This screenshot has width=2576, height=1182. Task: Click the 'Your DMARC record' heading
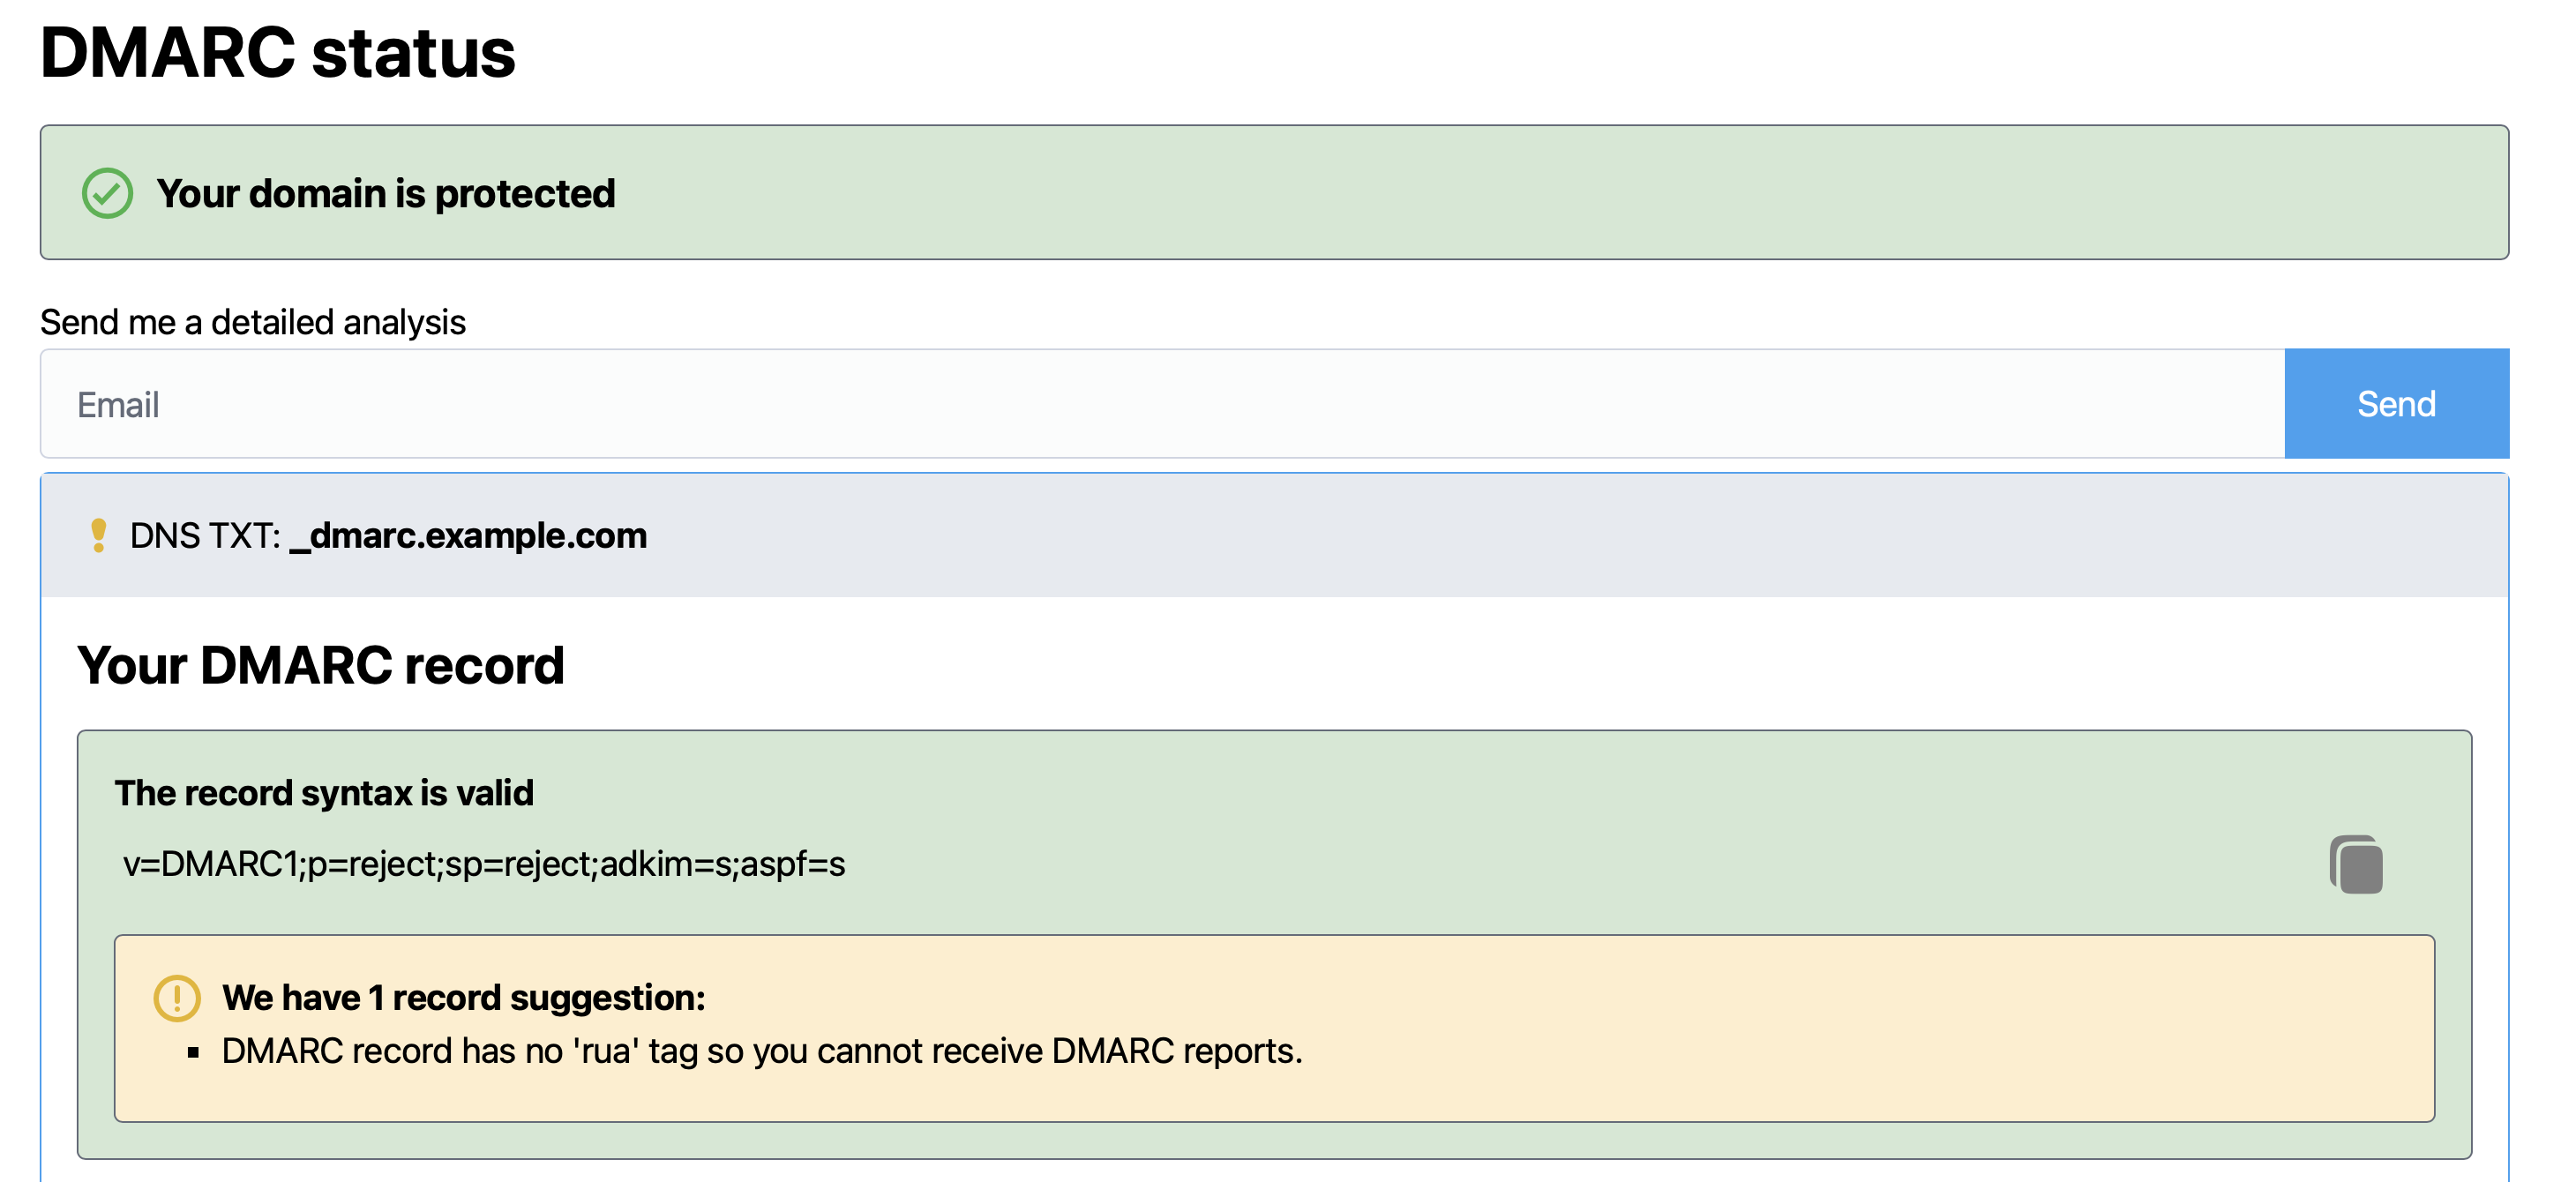tap(321, 665)
